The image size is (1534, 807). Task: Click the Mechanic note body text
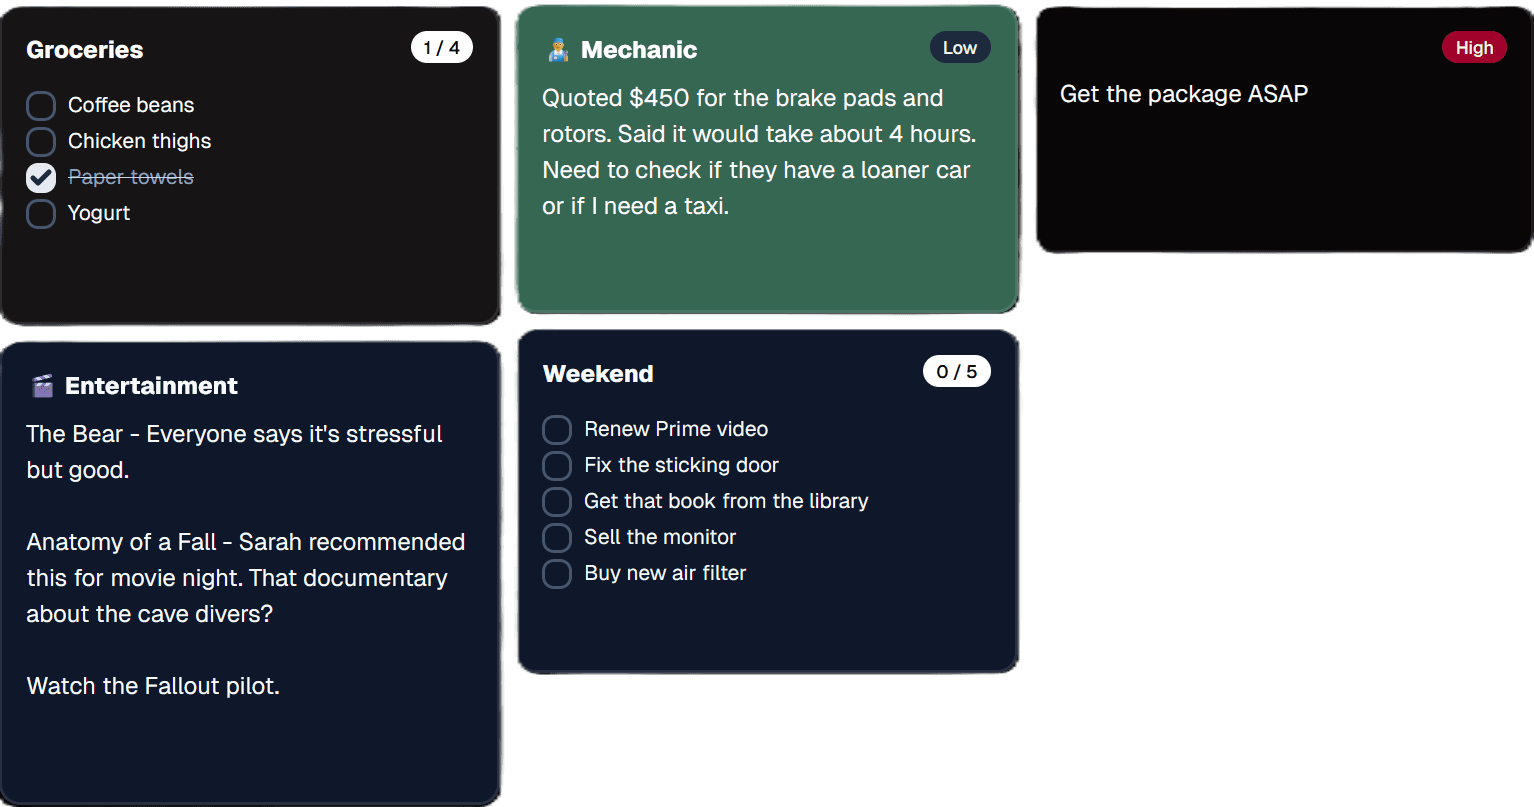tap(758, 152)
